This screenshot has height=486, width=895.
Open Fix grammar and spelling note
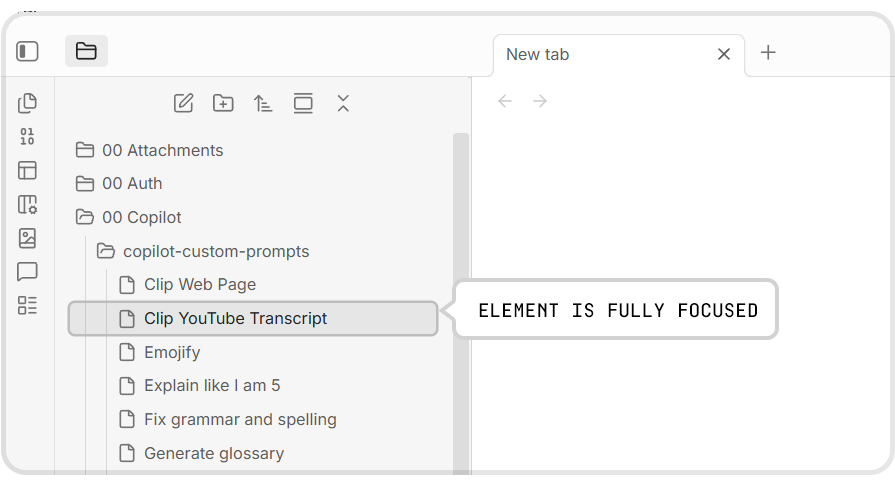click(x=240, y=419)
